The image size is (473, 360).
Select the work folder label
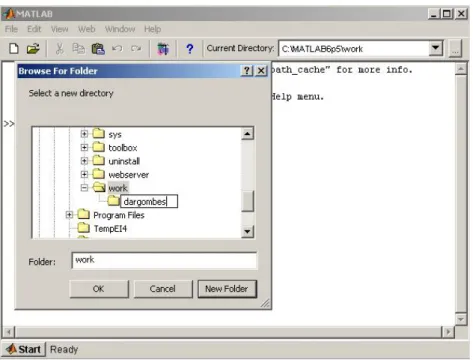[x=118, y=188]
